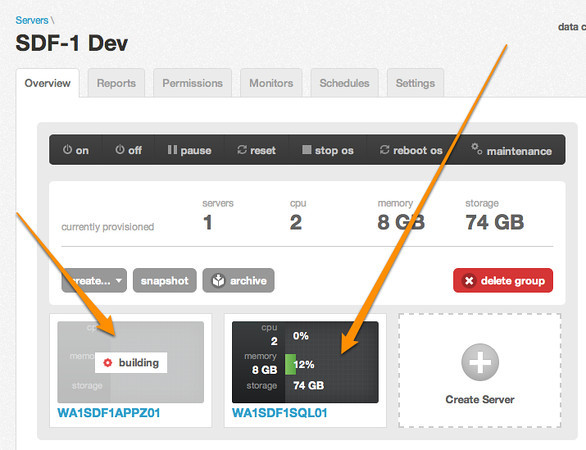
Task: Power on the group with the on button
Action: (76, 150)
